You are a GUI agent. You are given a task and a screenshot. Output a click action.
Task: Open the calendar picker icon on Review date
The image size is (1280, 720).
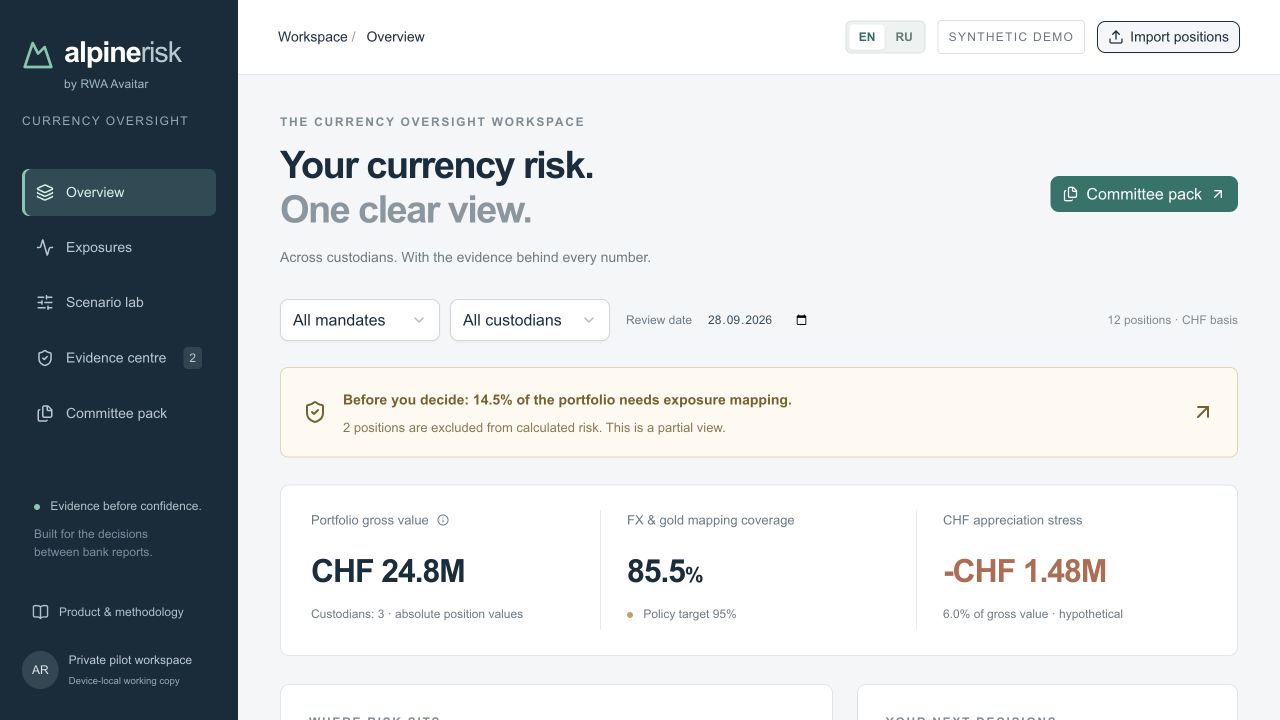801,320
